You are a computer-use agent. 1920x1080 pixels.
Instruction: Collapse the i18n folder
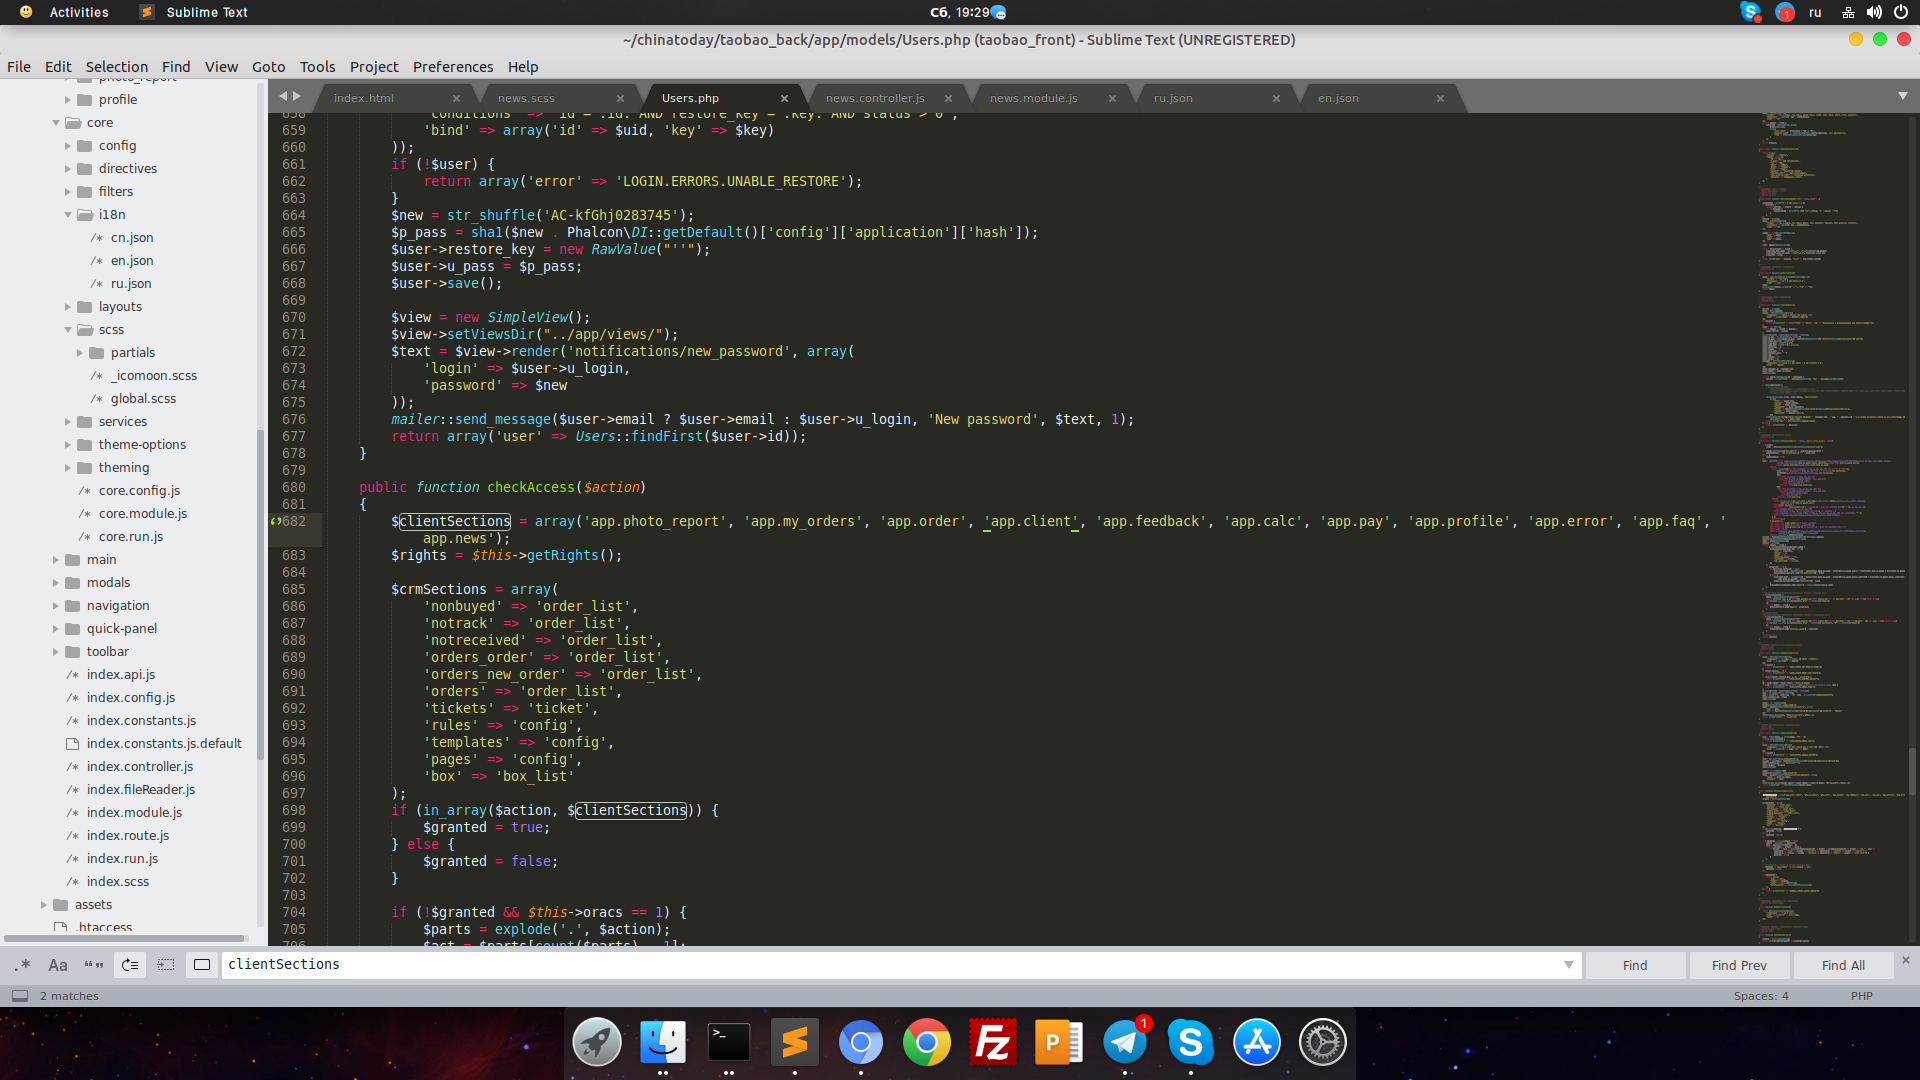pyautogui.click(x=68, y=215)
